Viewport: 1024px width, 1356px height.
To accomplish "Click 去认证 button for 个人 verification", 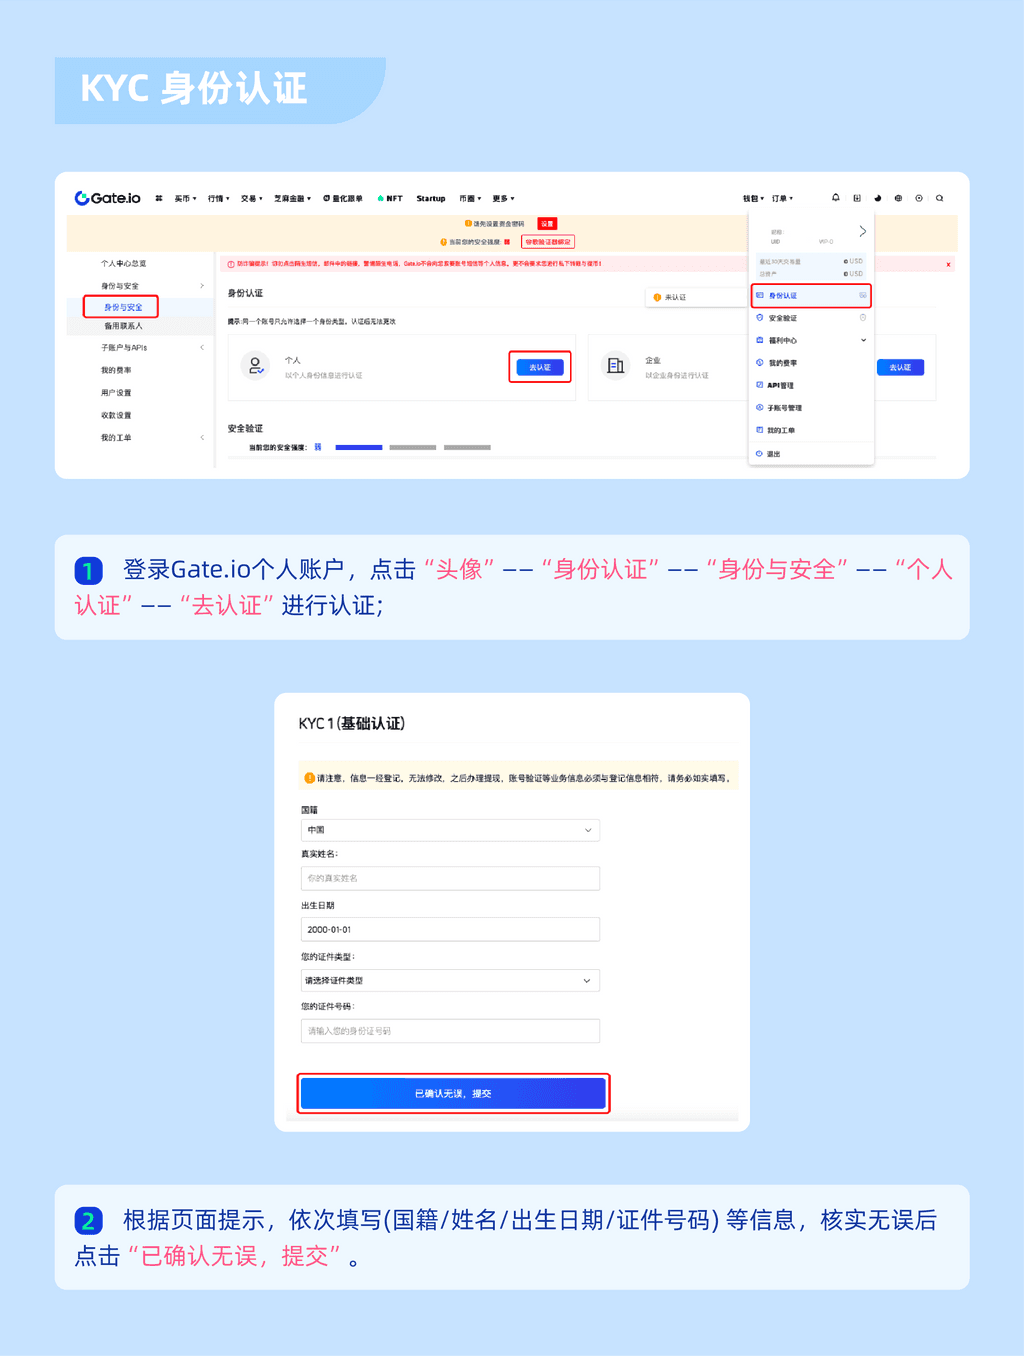I will click(x=540, y=367).
